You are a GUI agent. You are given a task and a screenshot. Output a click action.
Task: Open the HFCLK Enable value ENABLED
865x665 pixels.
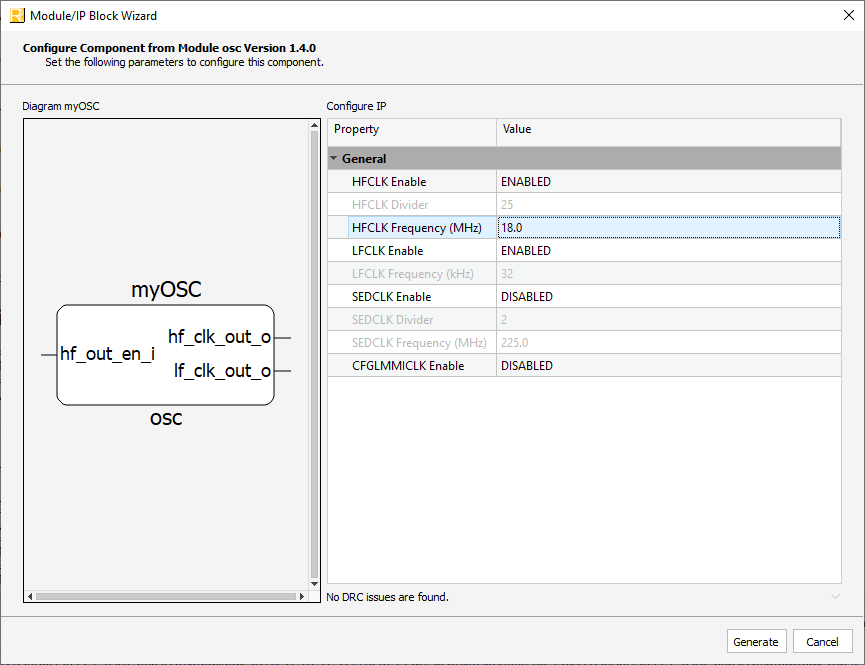669,182
